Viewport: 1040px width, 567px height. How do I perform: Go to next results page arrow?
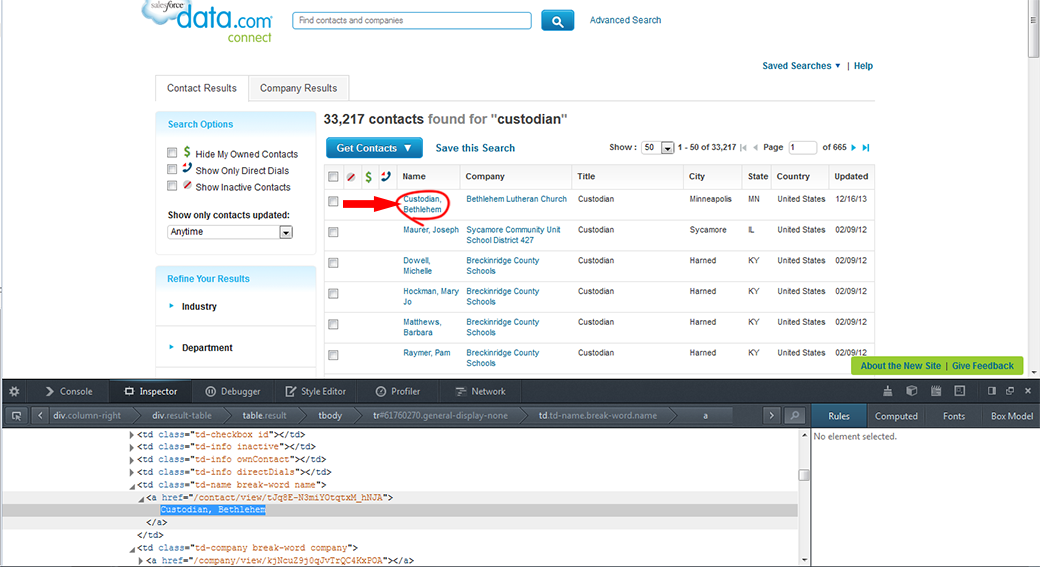click(x=854, y=147)
